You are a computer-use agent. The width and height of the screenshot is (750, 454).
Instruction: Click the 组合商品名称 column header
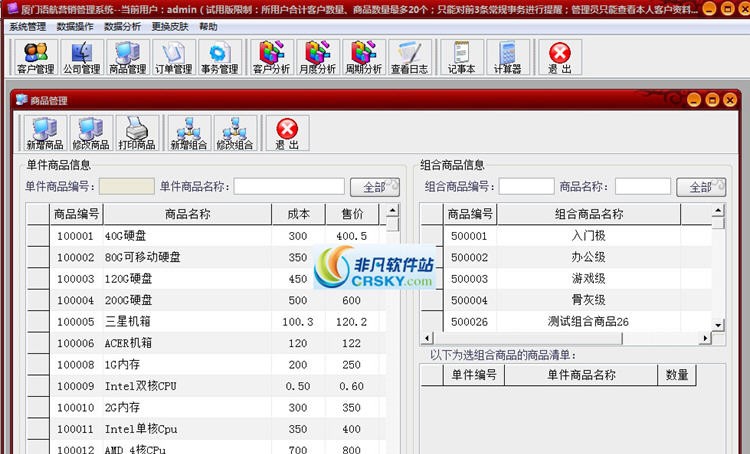(589, 214)
